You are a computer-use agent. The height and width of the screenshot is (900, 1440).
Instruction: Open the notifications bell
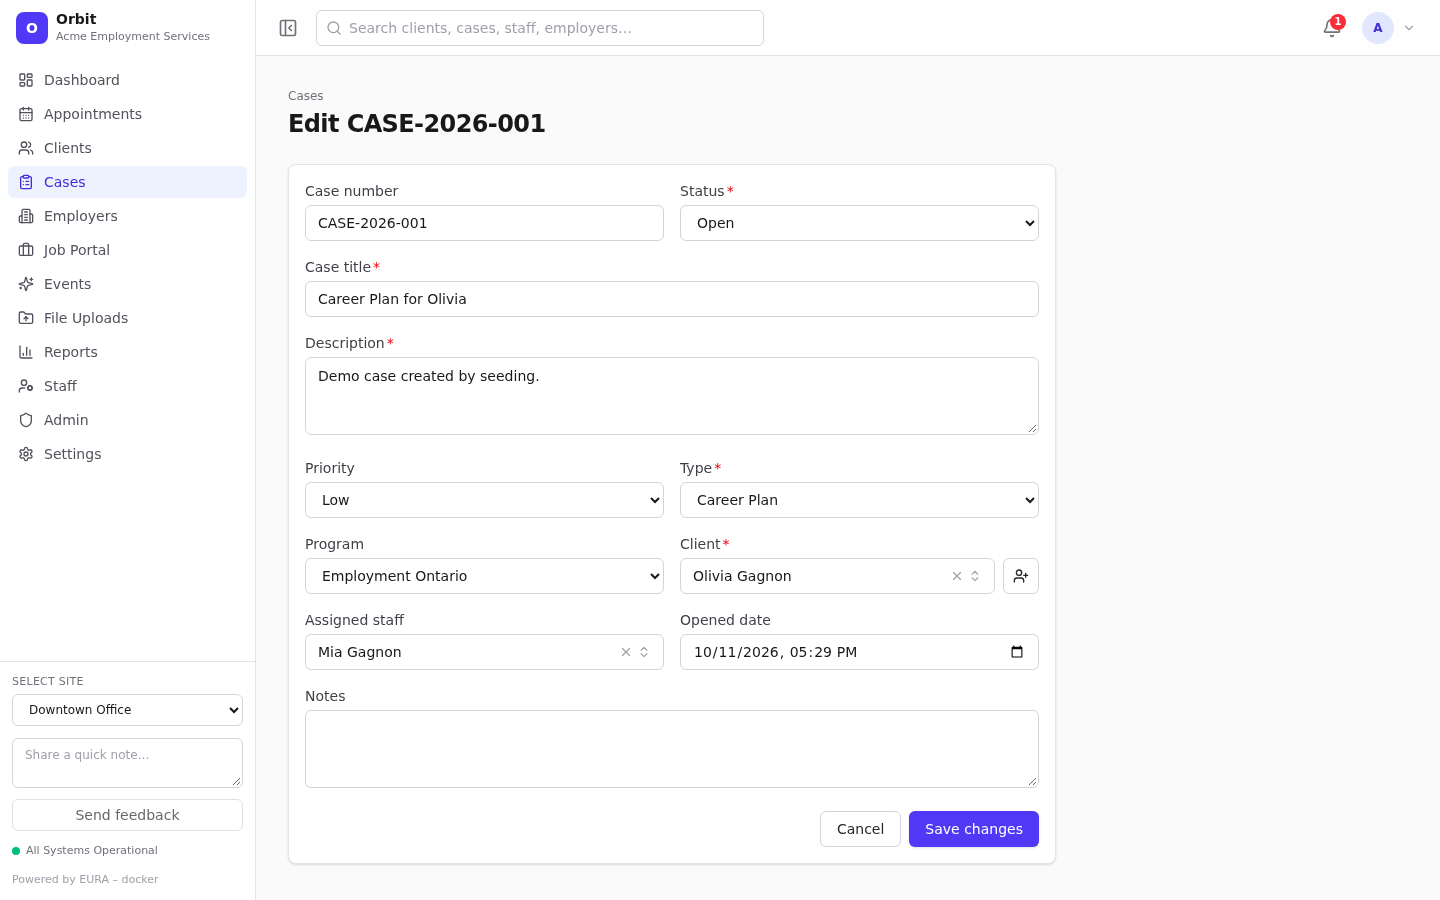[1332, 28]
